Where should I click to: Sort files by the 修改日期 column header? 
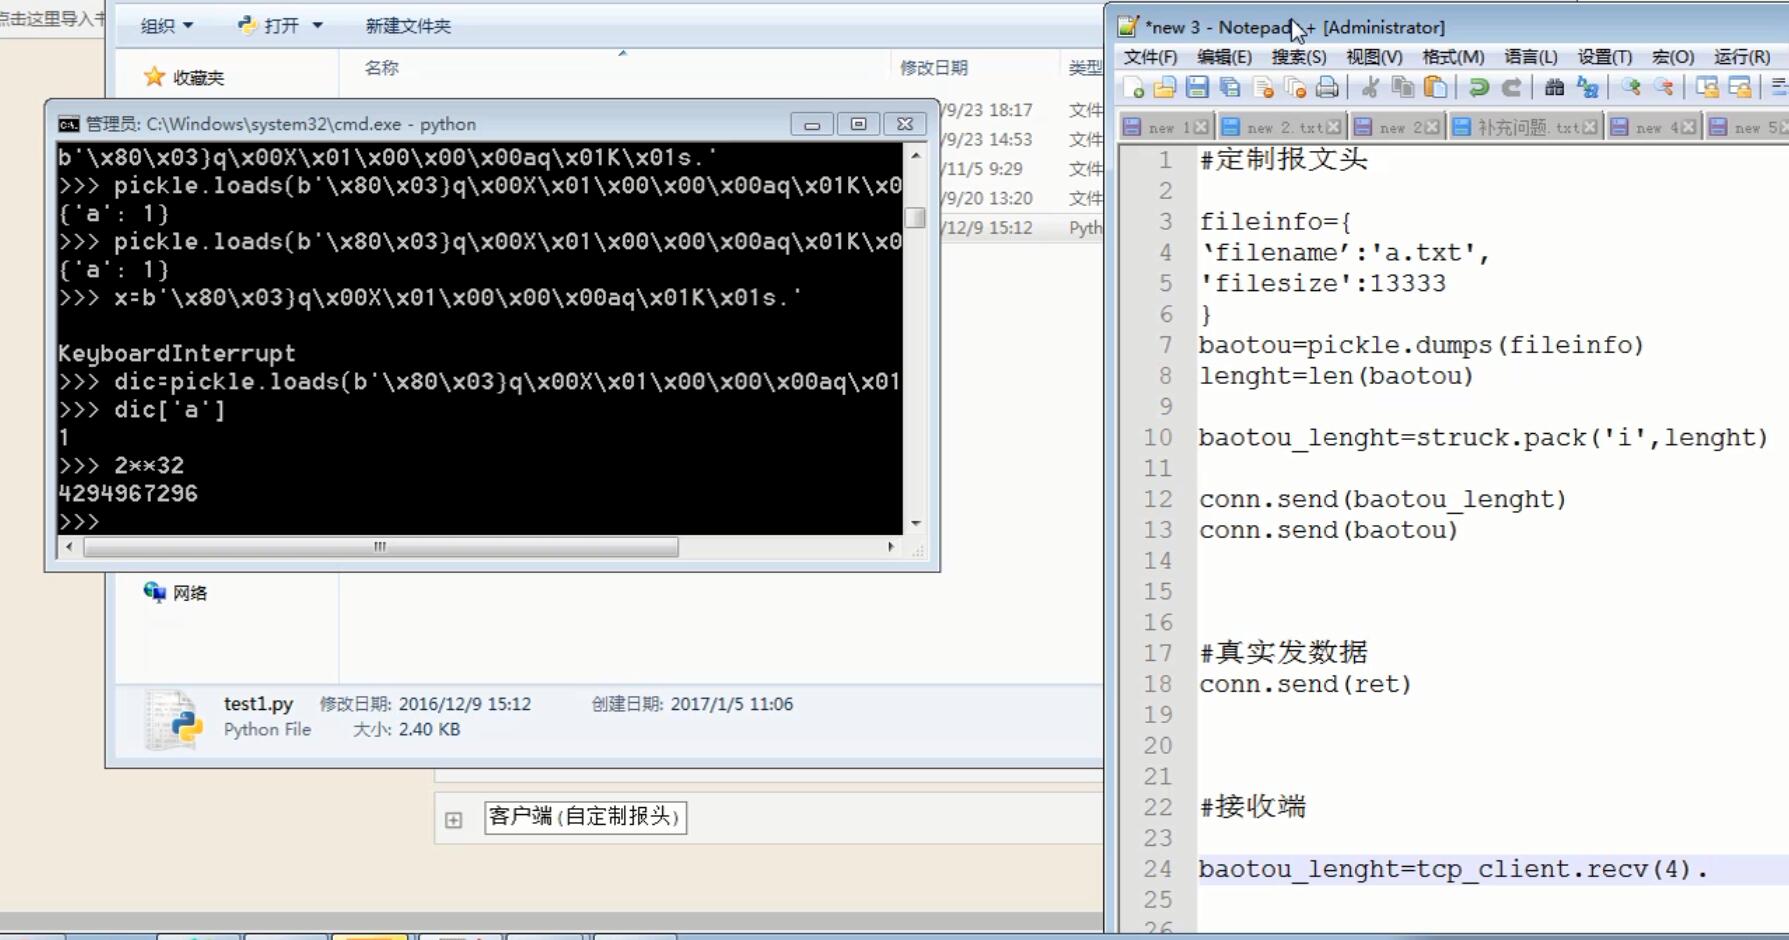click(x=933, y=68)
